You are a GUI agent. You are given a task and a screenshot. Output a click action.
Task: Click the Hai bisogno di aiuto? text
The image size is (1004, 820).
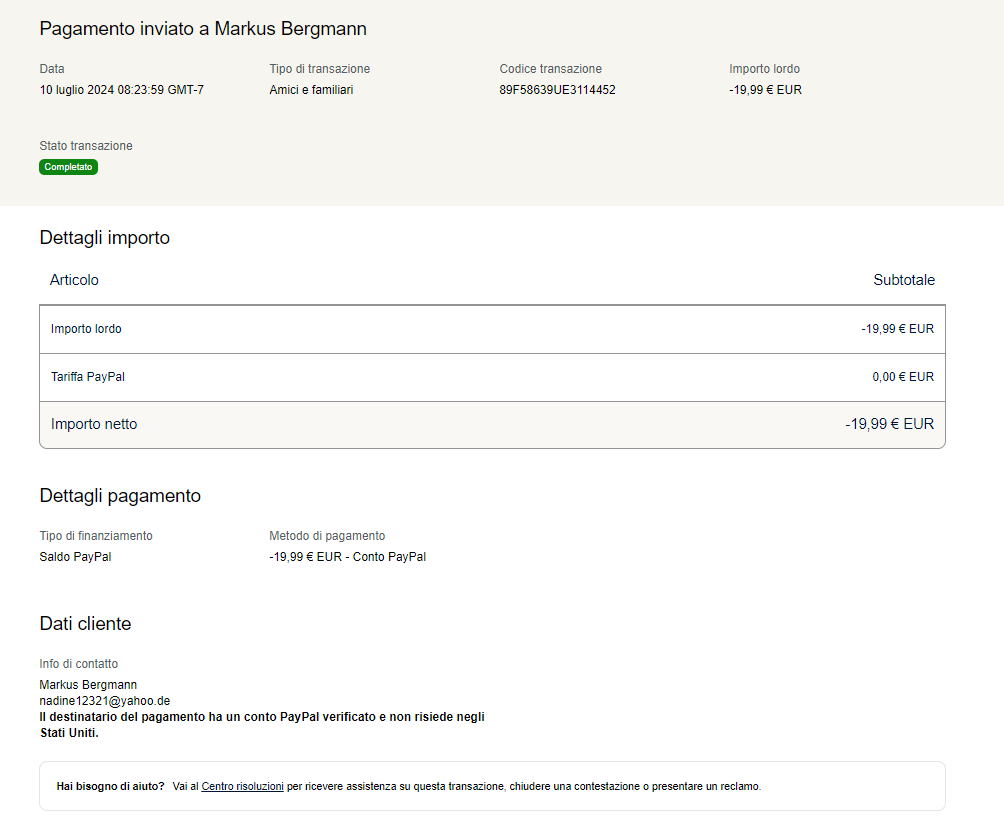110,787
